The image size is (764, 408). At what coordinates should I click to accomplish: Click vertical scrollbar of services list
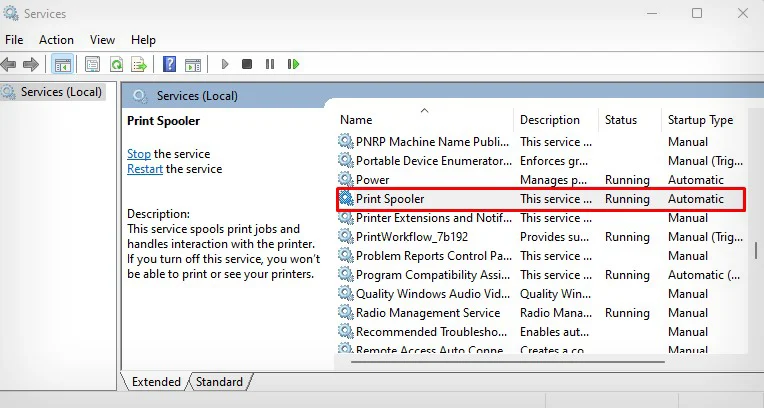pyautogui.click(x=756, y=250)
